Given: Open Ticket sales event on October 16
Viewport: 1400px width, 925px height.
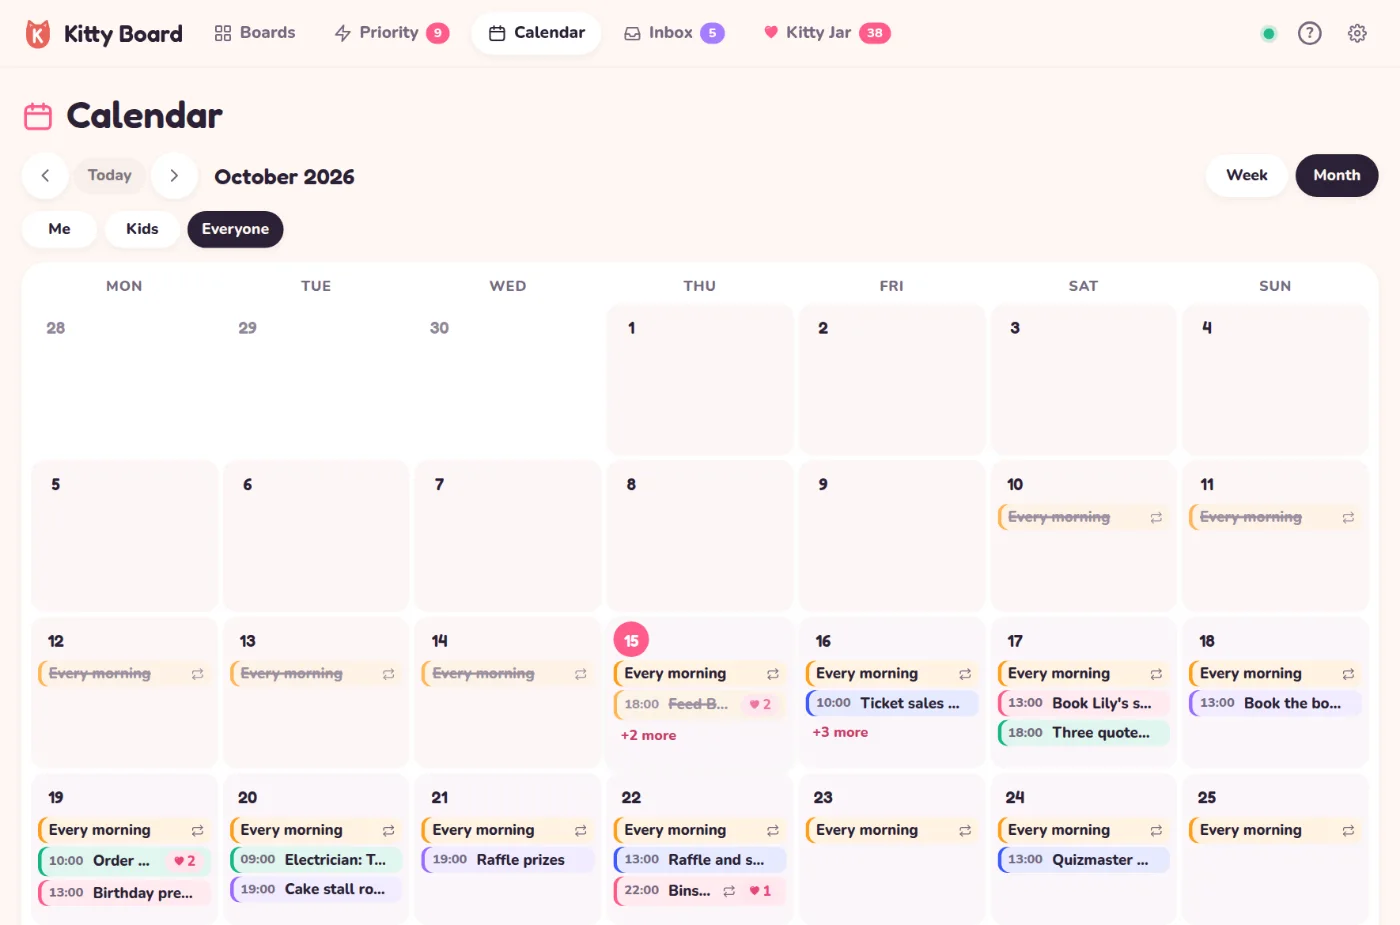Looking at the screenshot, I should [892, 703].
